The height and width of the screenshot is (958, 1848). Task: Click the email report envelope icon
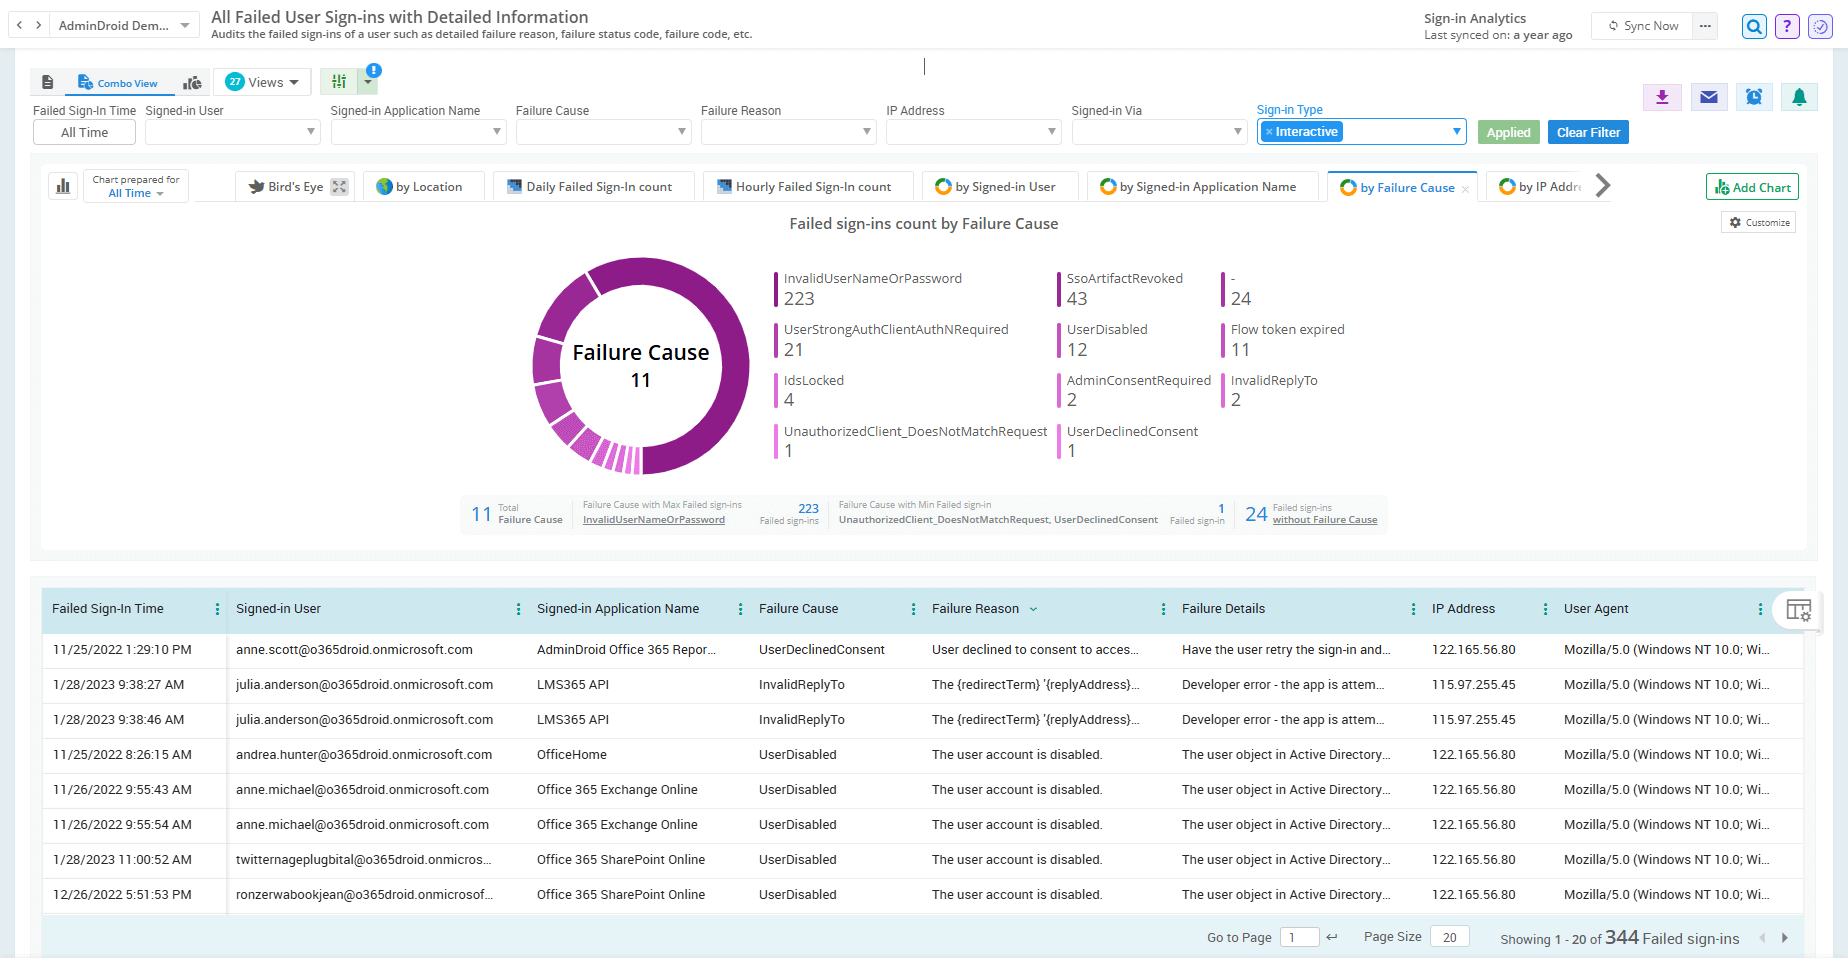tap(1709, 97)
